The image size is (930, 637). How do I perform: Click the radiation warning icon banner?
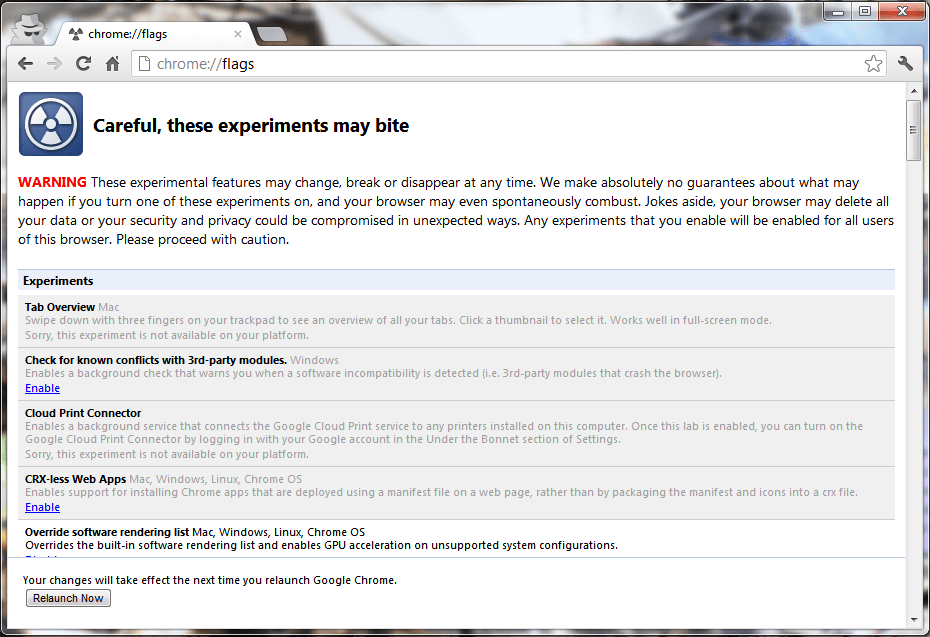pyautogui.click(x=50, y=124)
